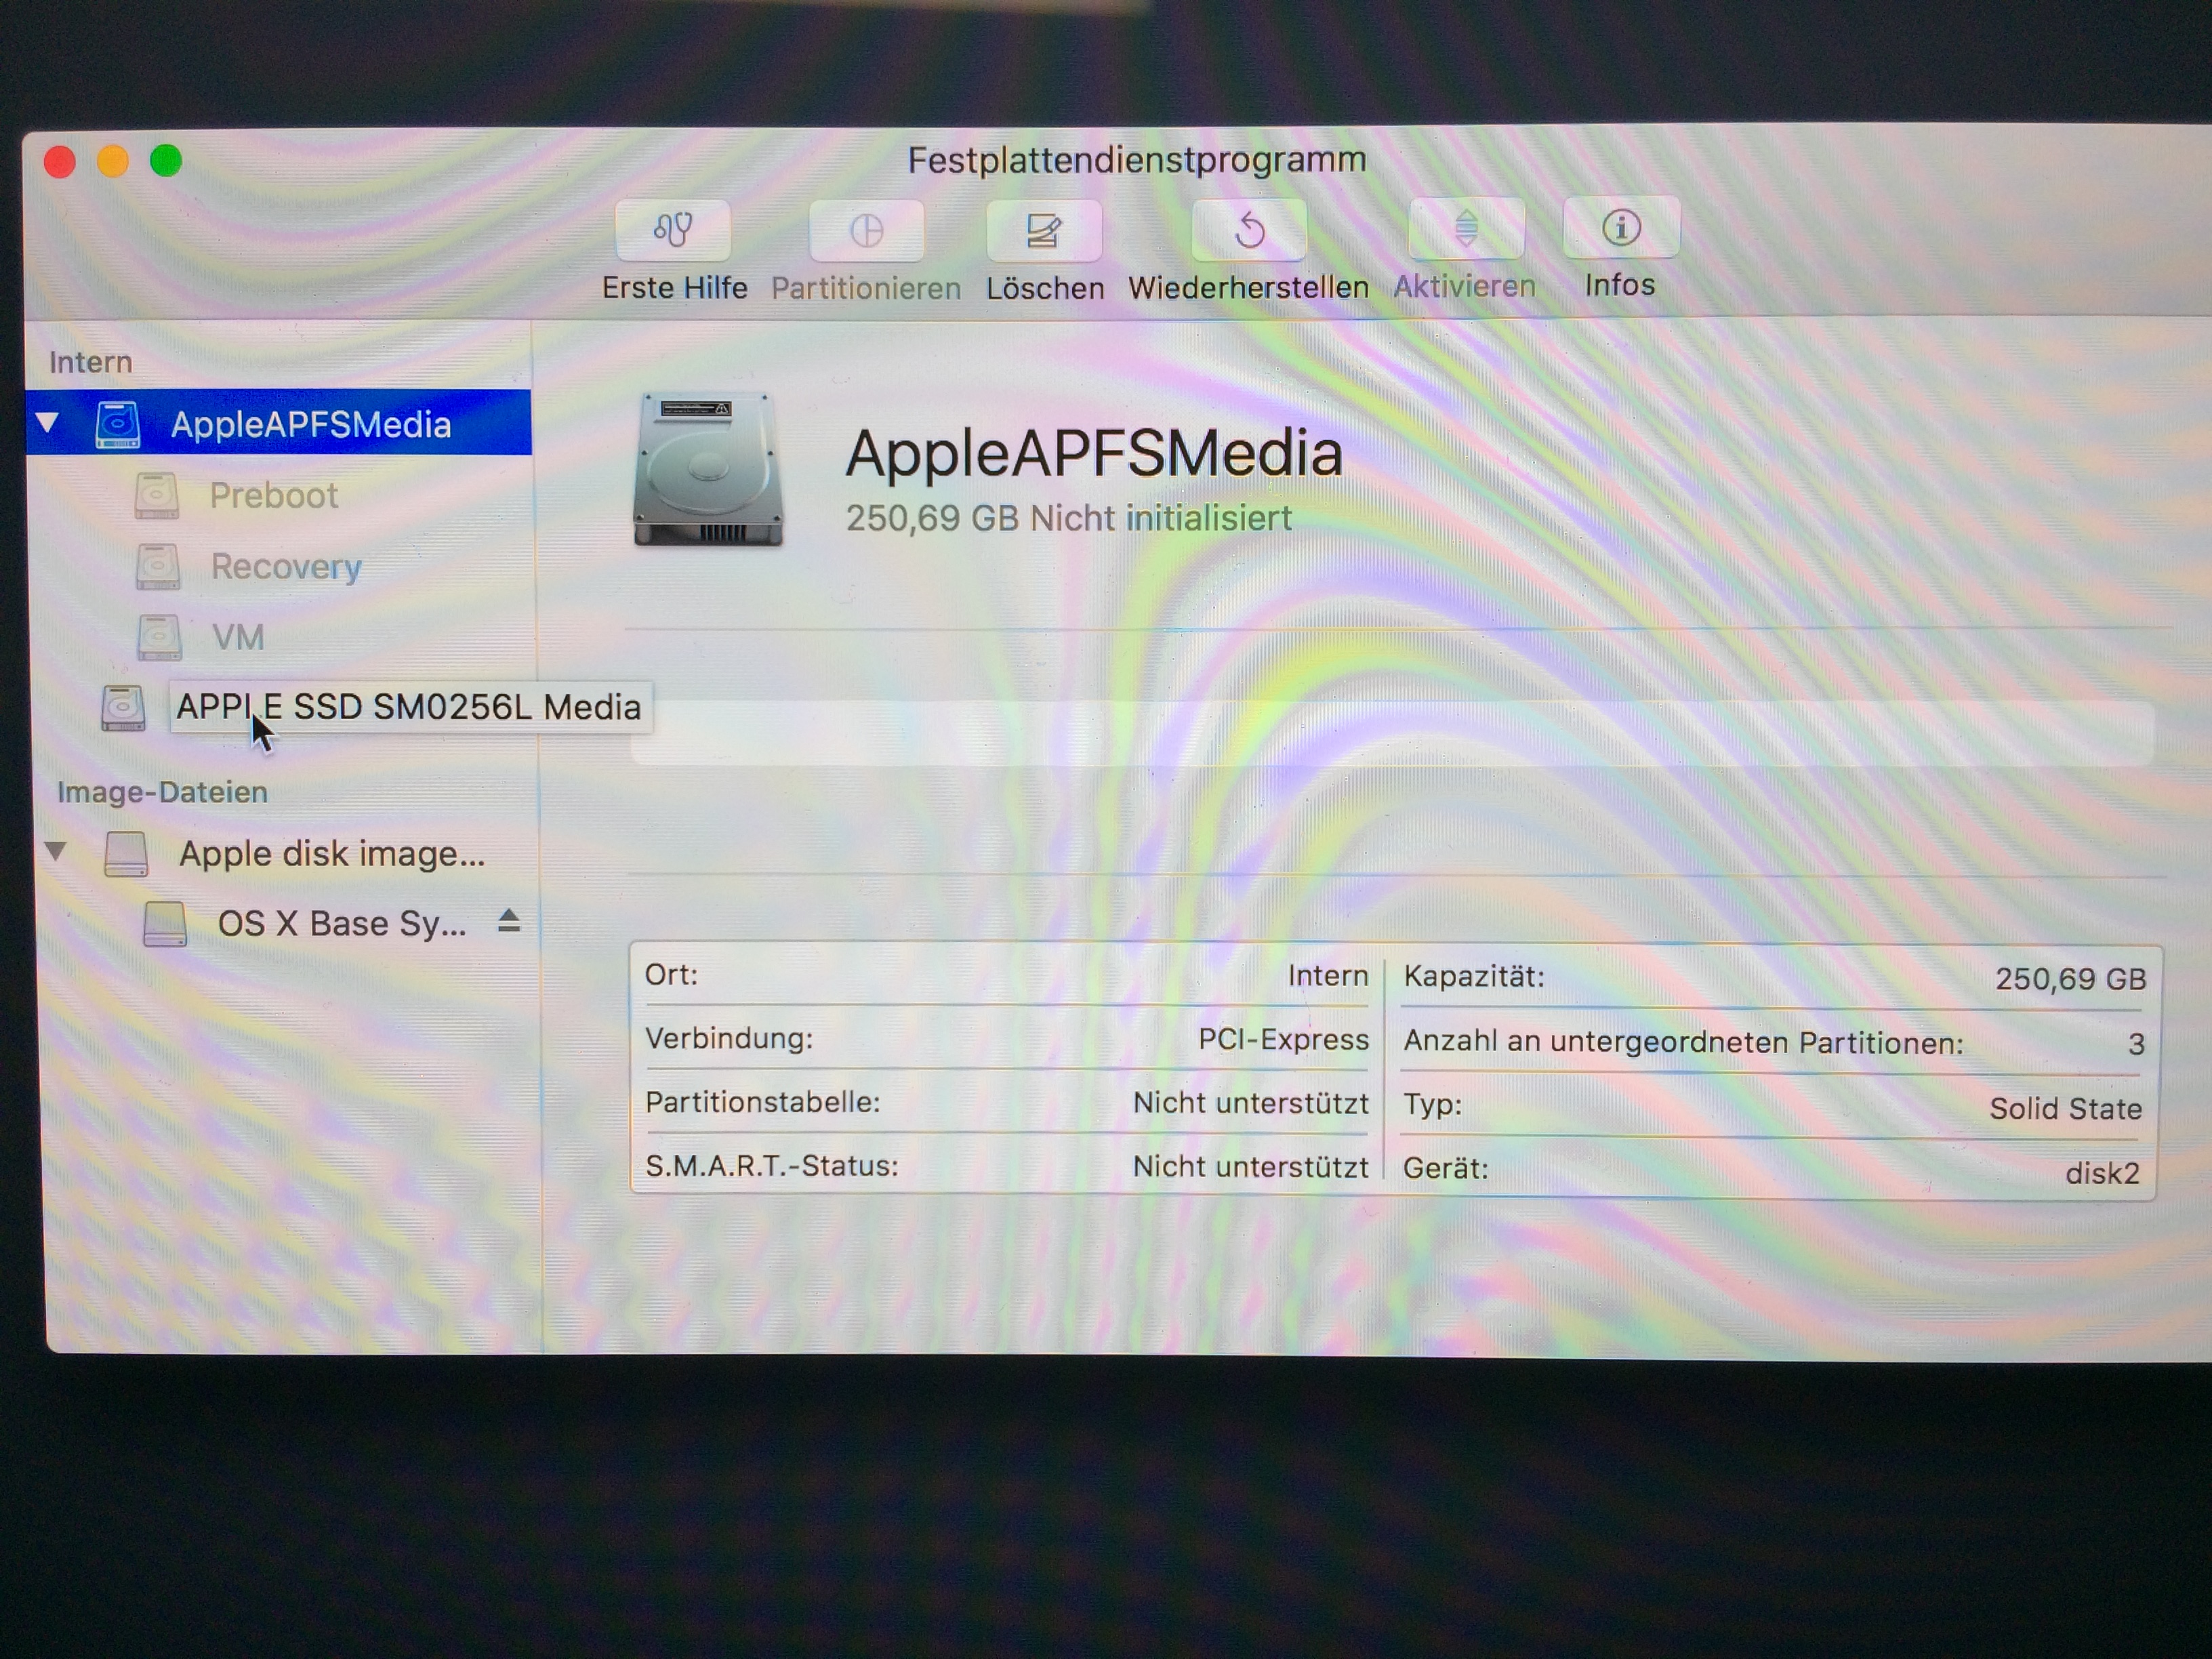Select APPLE SSD SM0256L Media in sidebar
This screenshot has width=2212, height=1659.
(410, 707)
